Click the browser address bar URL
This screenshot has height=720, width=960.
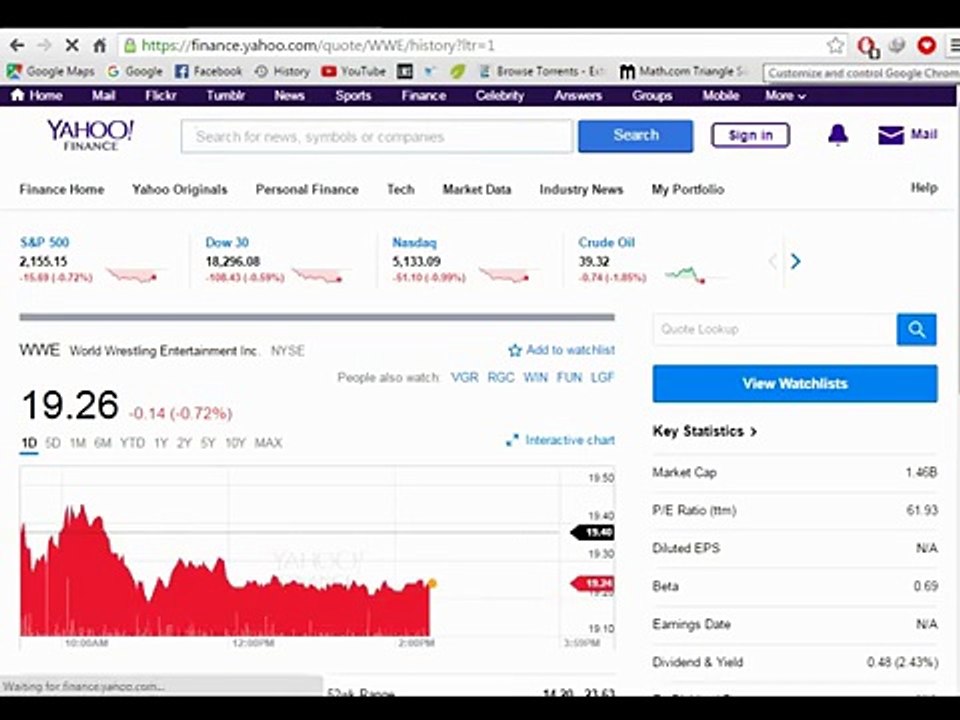point(318,45)
